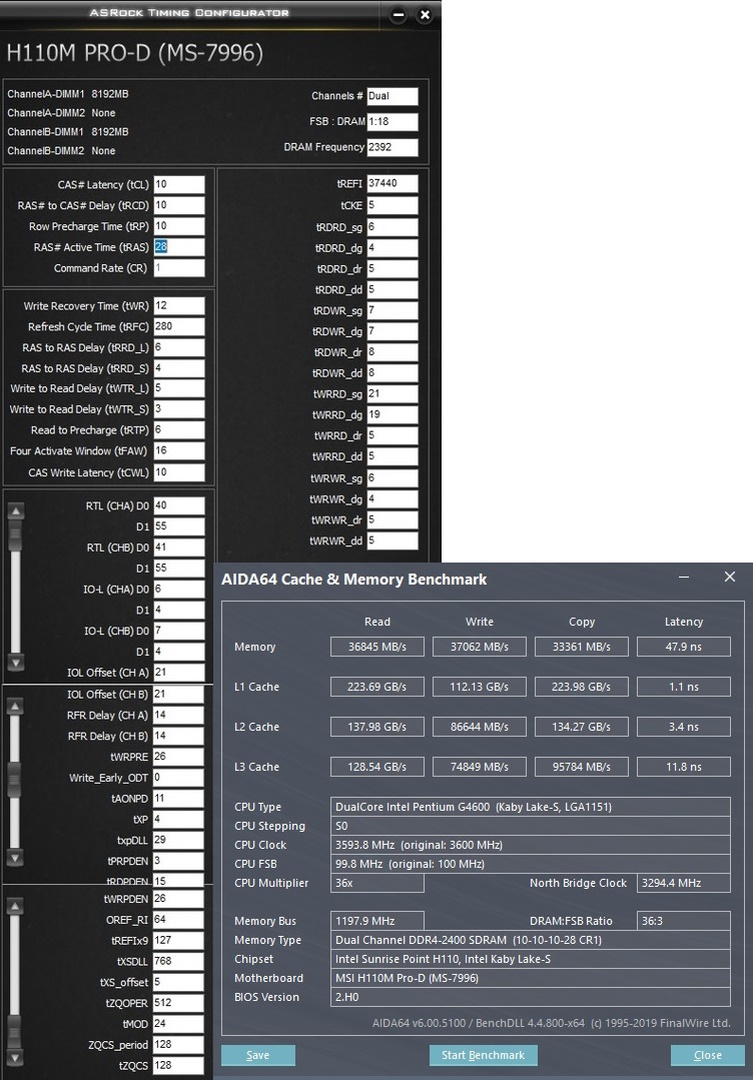Click the tWTR_L value field

click(x=179, y=388)
